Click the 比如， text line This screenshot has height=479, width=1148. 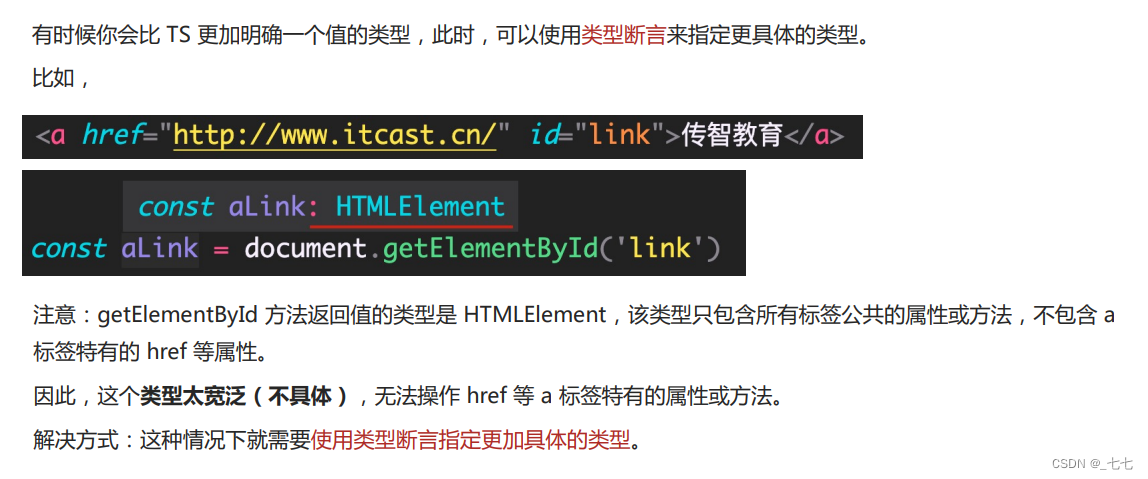tap(62, 78)
